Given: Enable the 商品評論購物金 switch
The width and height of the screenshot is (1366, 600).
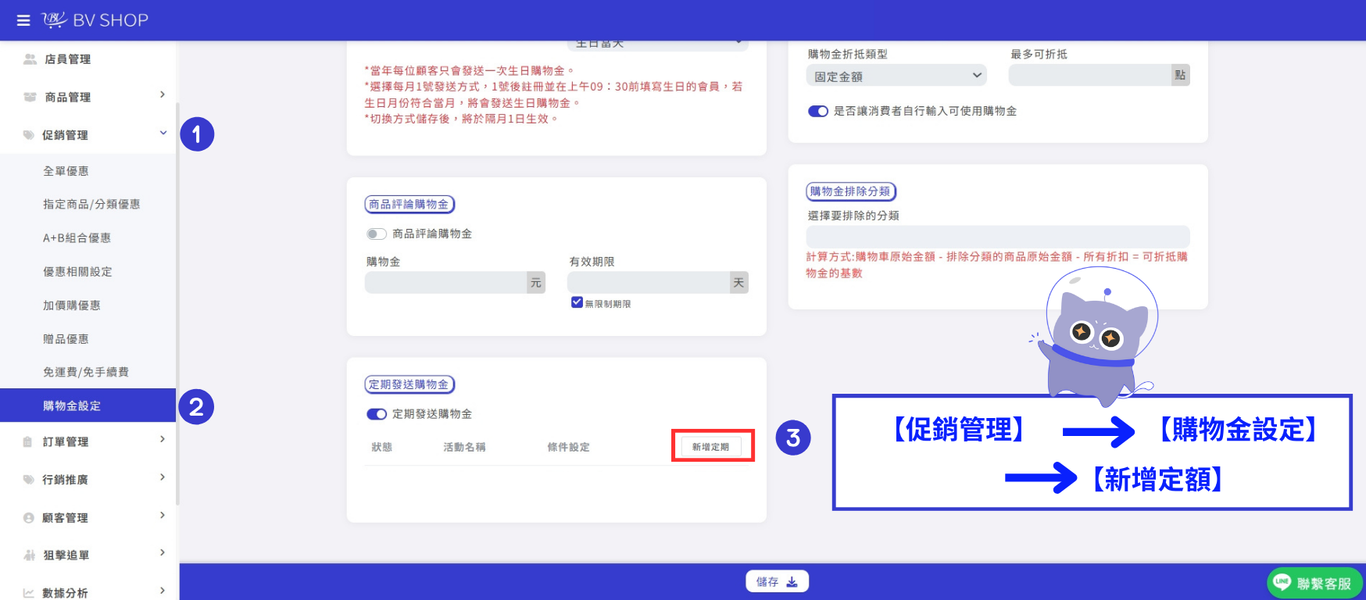Looking at the screenshot, I should tap(376, 234).
